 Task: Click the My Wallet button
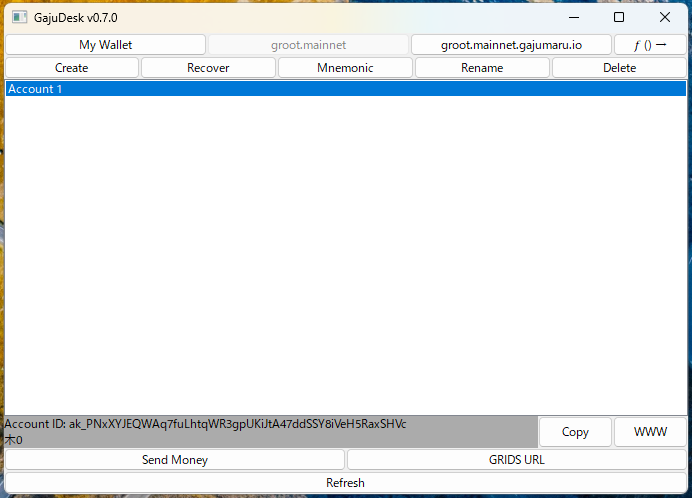105,45
